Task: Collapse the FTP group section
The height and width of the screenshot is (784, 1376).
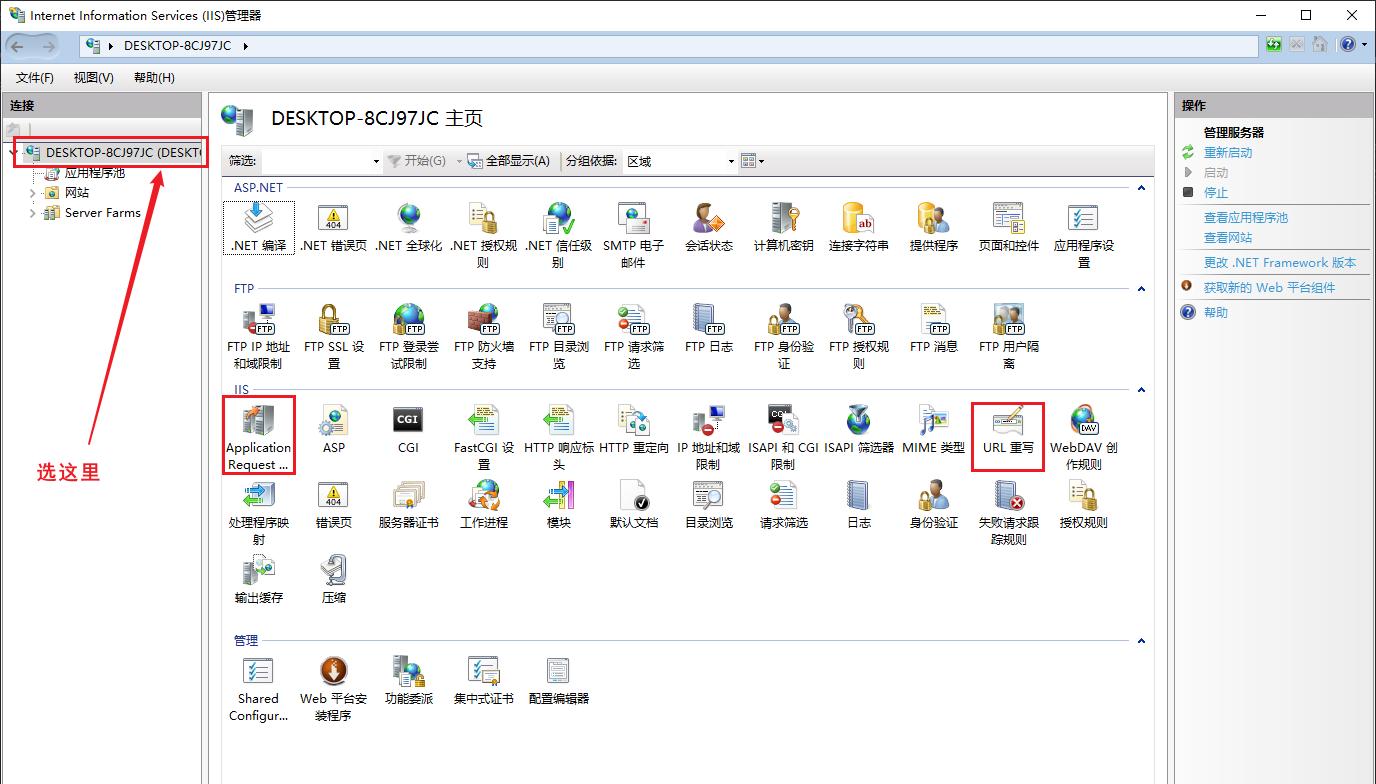Action: click(x=1141, y=288)
